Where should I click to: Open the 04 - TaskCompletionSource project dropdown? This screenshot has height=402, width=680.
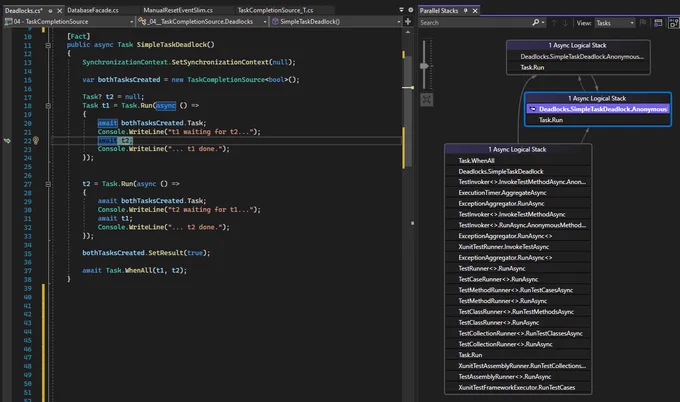[69, 21]
